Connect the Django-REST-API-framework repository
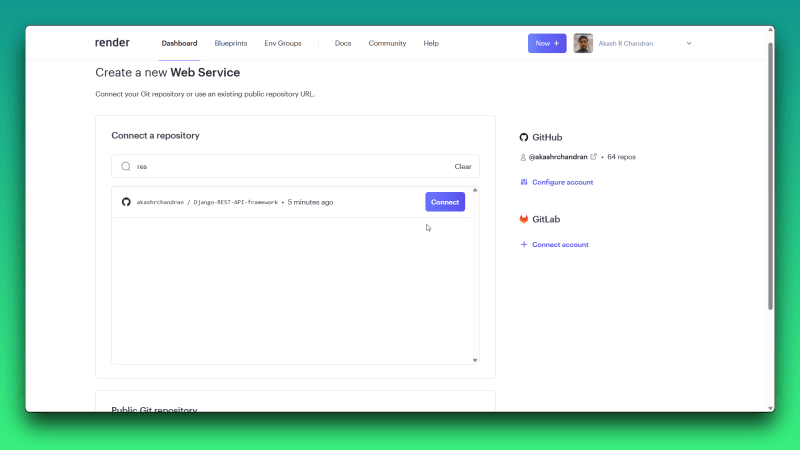The width and height of the screenshot is (800, 450). point(445,202)
